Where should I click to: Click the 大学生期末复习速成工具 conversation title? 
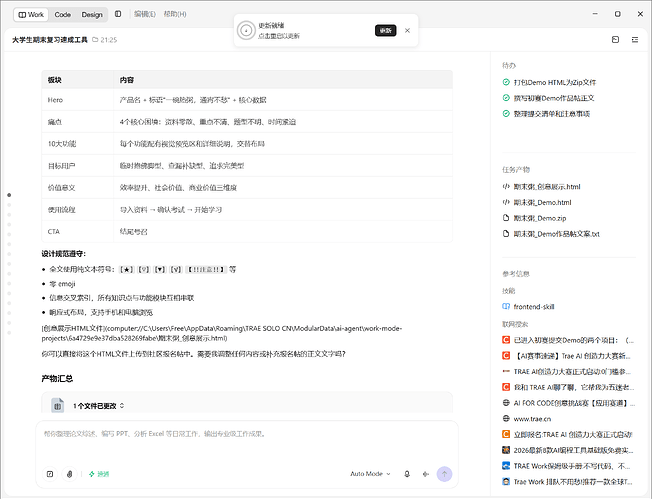tap(49, 40)
